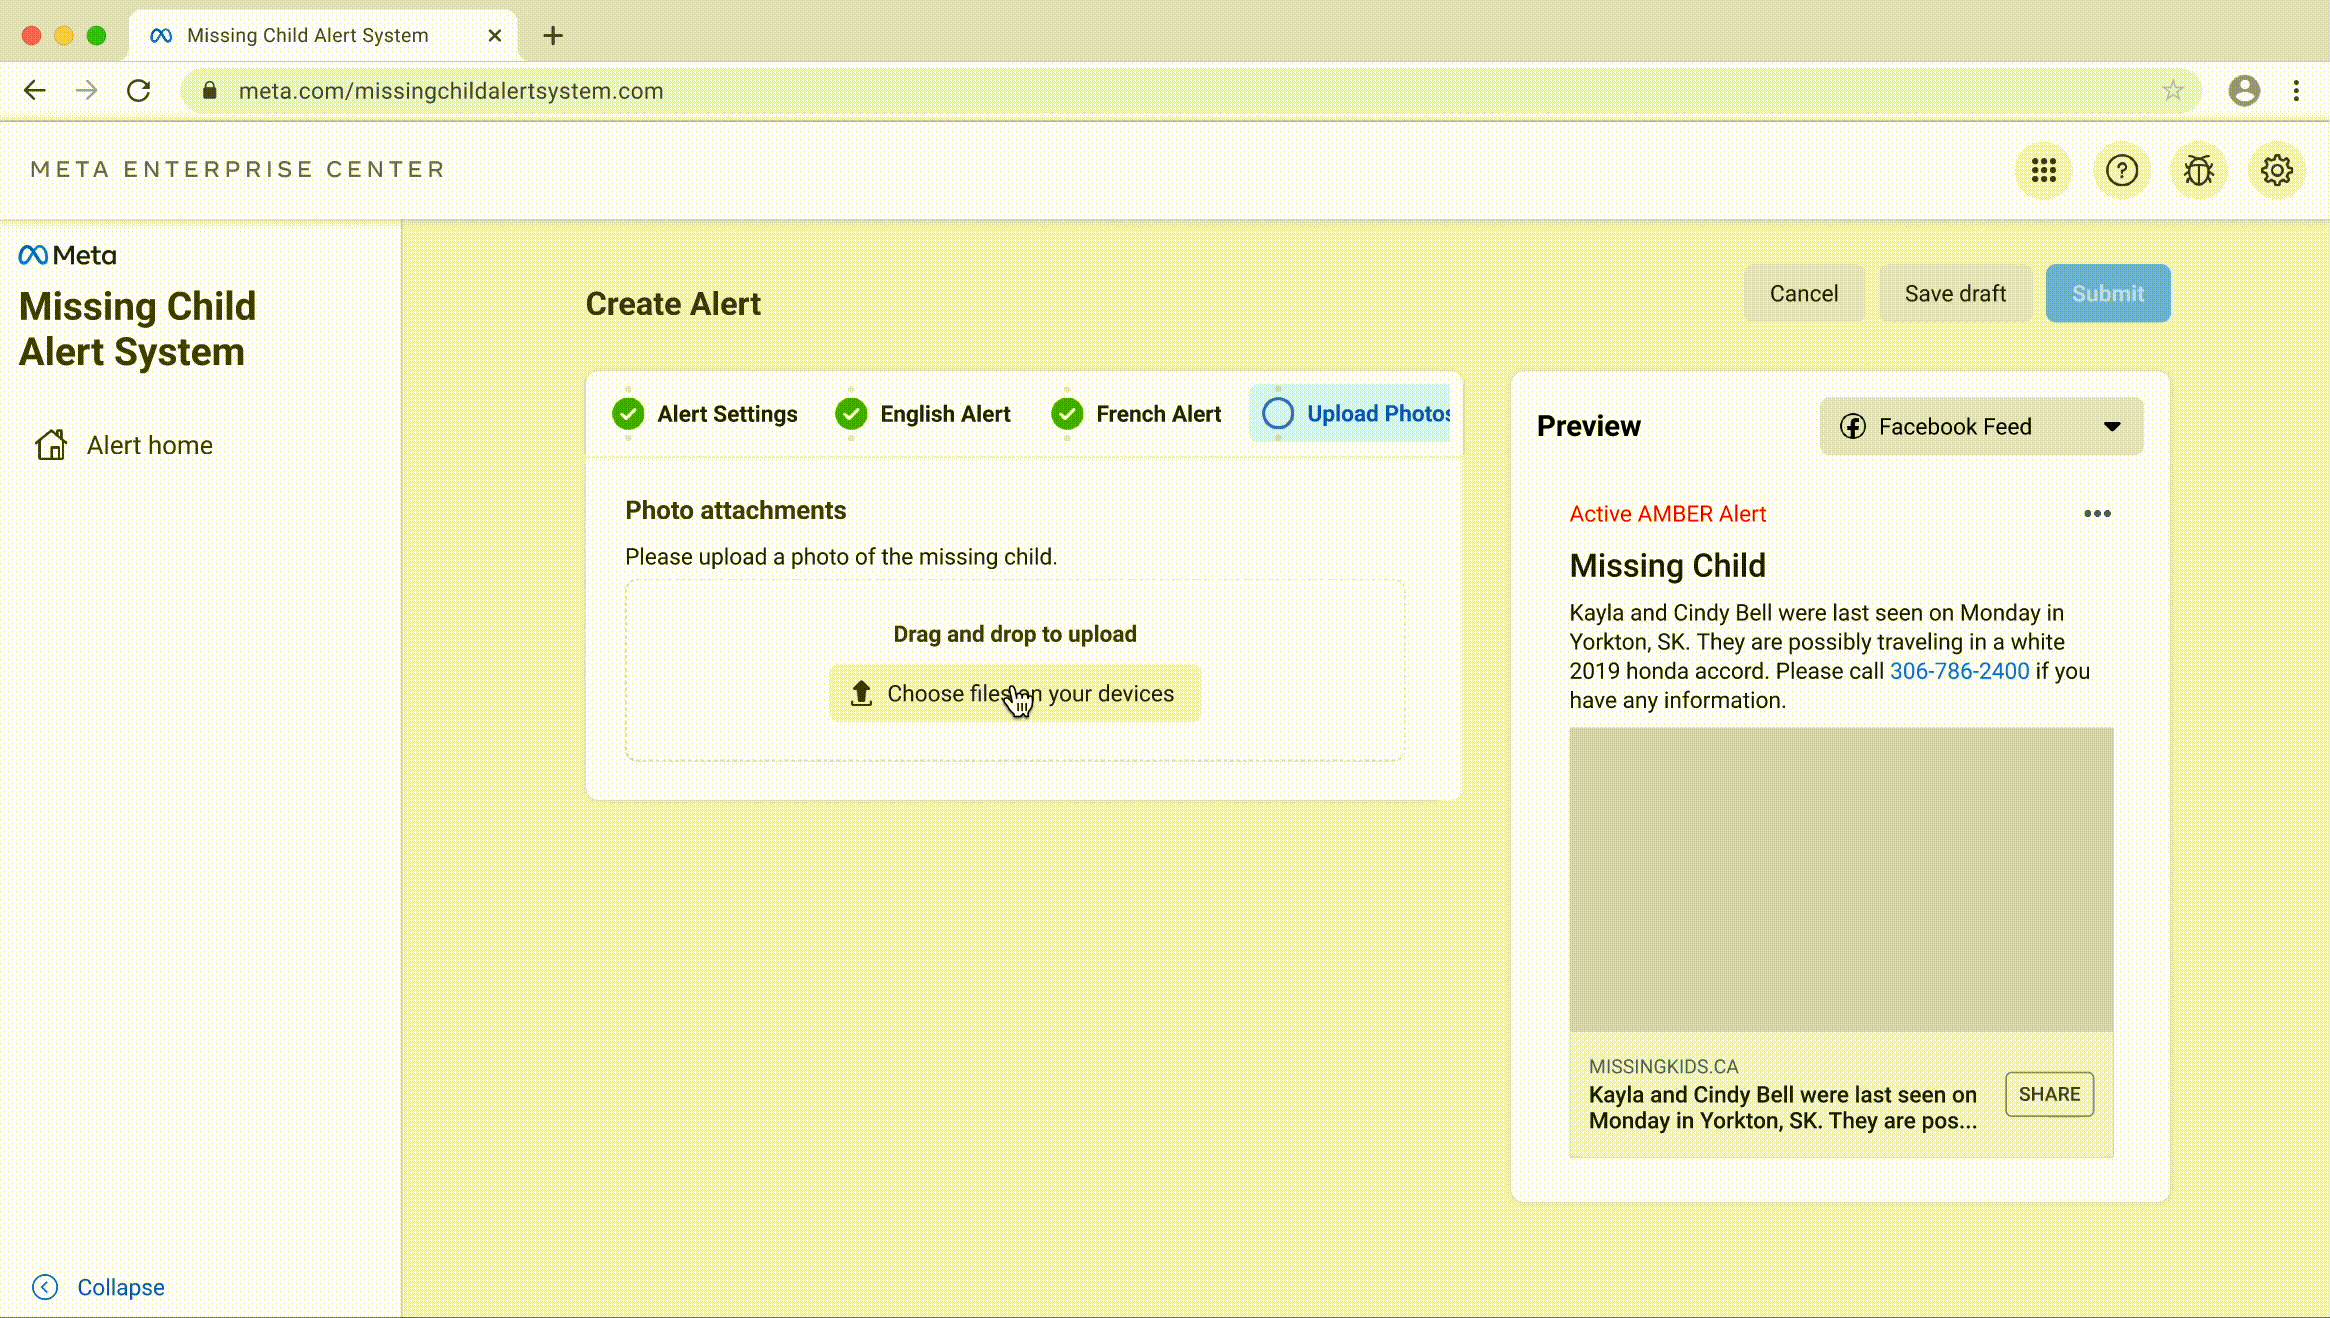Viewport: 2330px width, 1318px height.
Task: Click the help question mark icon
Action: tap(2121, 171)
